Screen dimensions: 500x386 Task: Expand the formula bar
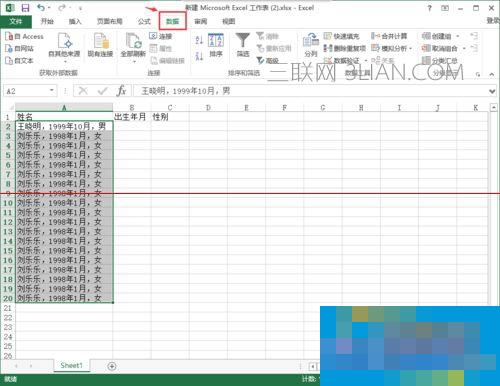pos(492,91)
